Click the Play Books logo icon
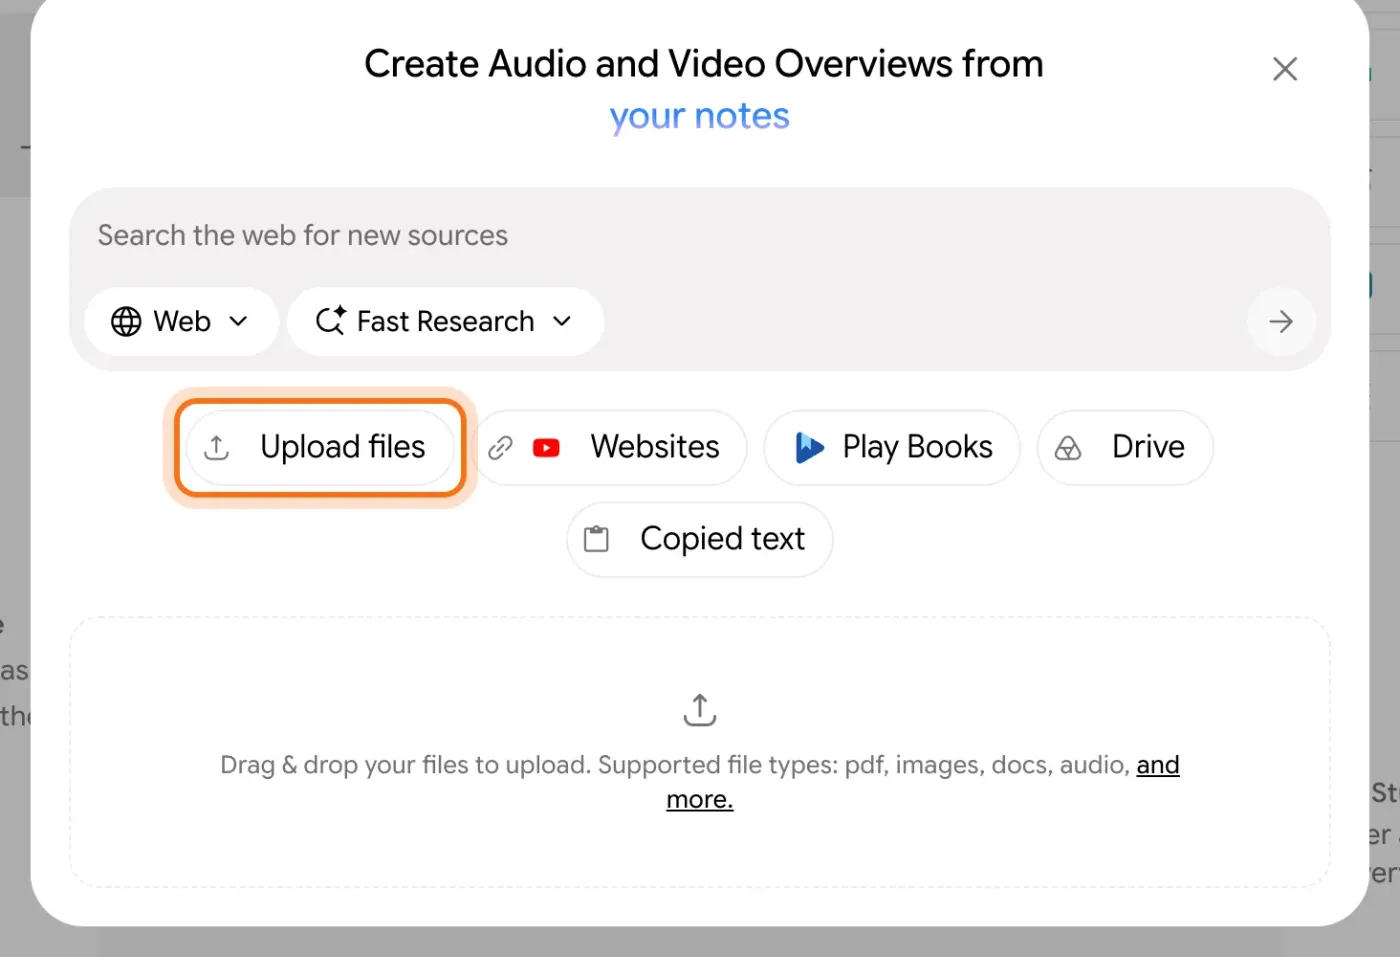 pos(809,447)
